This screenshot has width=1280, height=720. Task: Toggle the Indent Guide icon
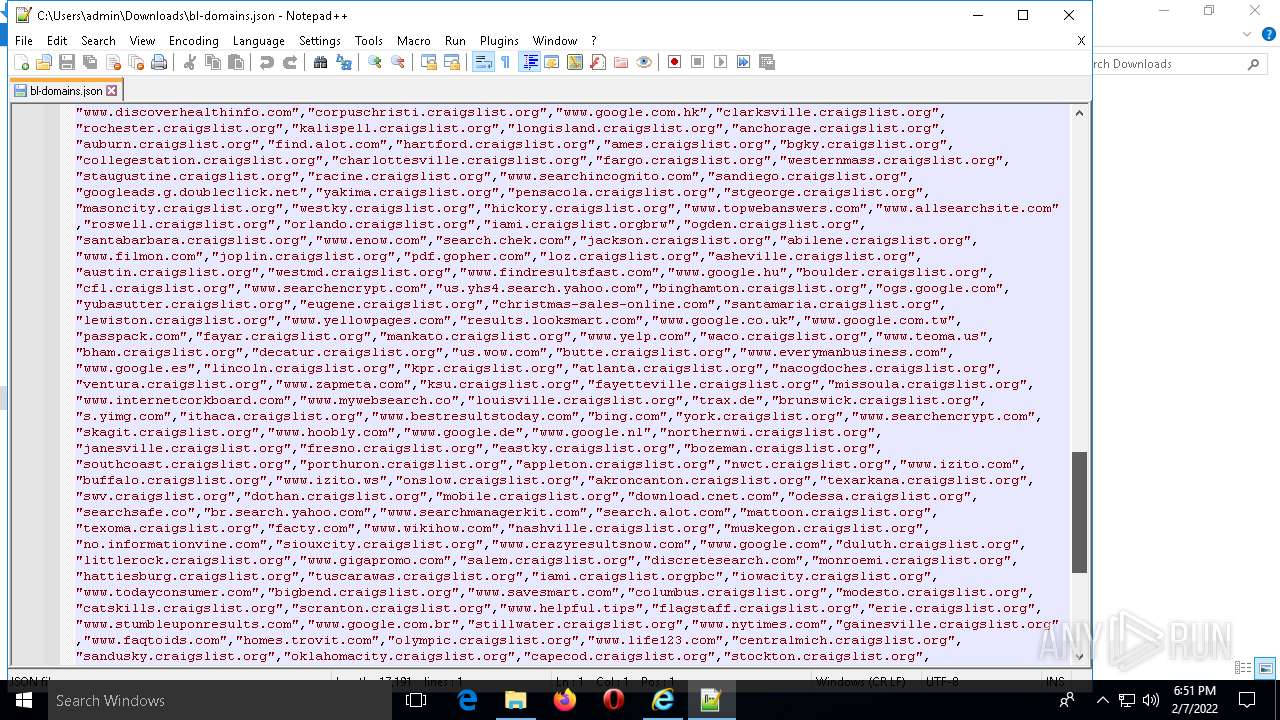(530, 62)
